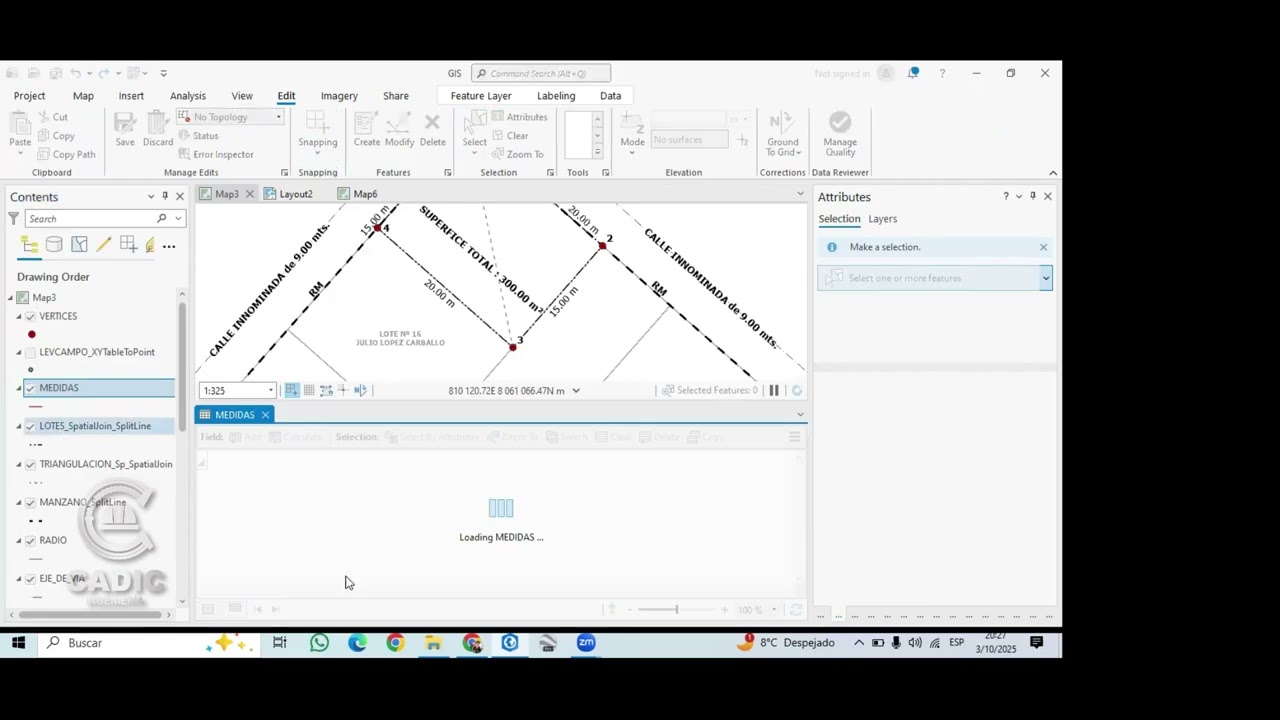Select List By Snapping icon
The image size is (1280, 720).
(x=128, y=245)
